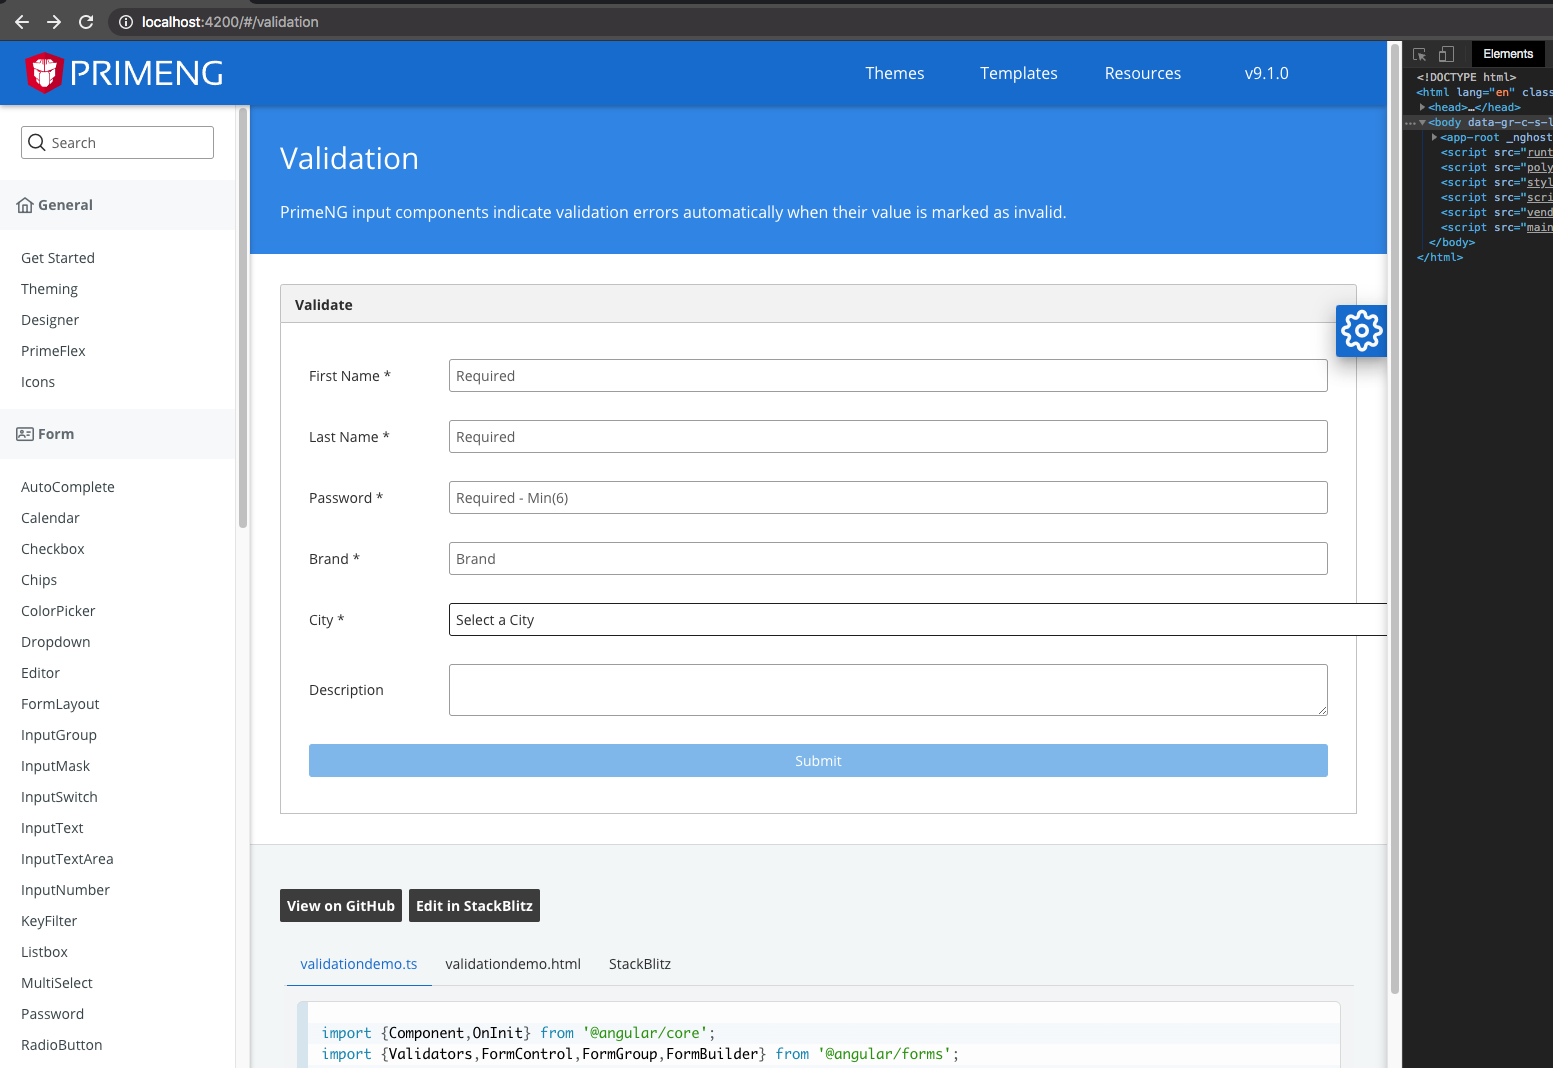Image resolution: width=1553 pixels, height=1068 pixels.
Task: Open the Themes menu
Action: (x=894, y=73)
